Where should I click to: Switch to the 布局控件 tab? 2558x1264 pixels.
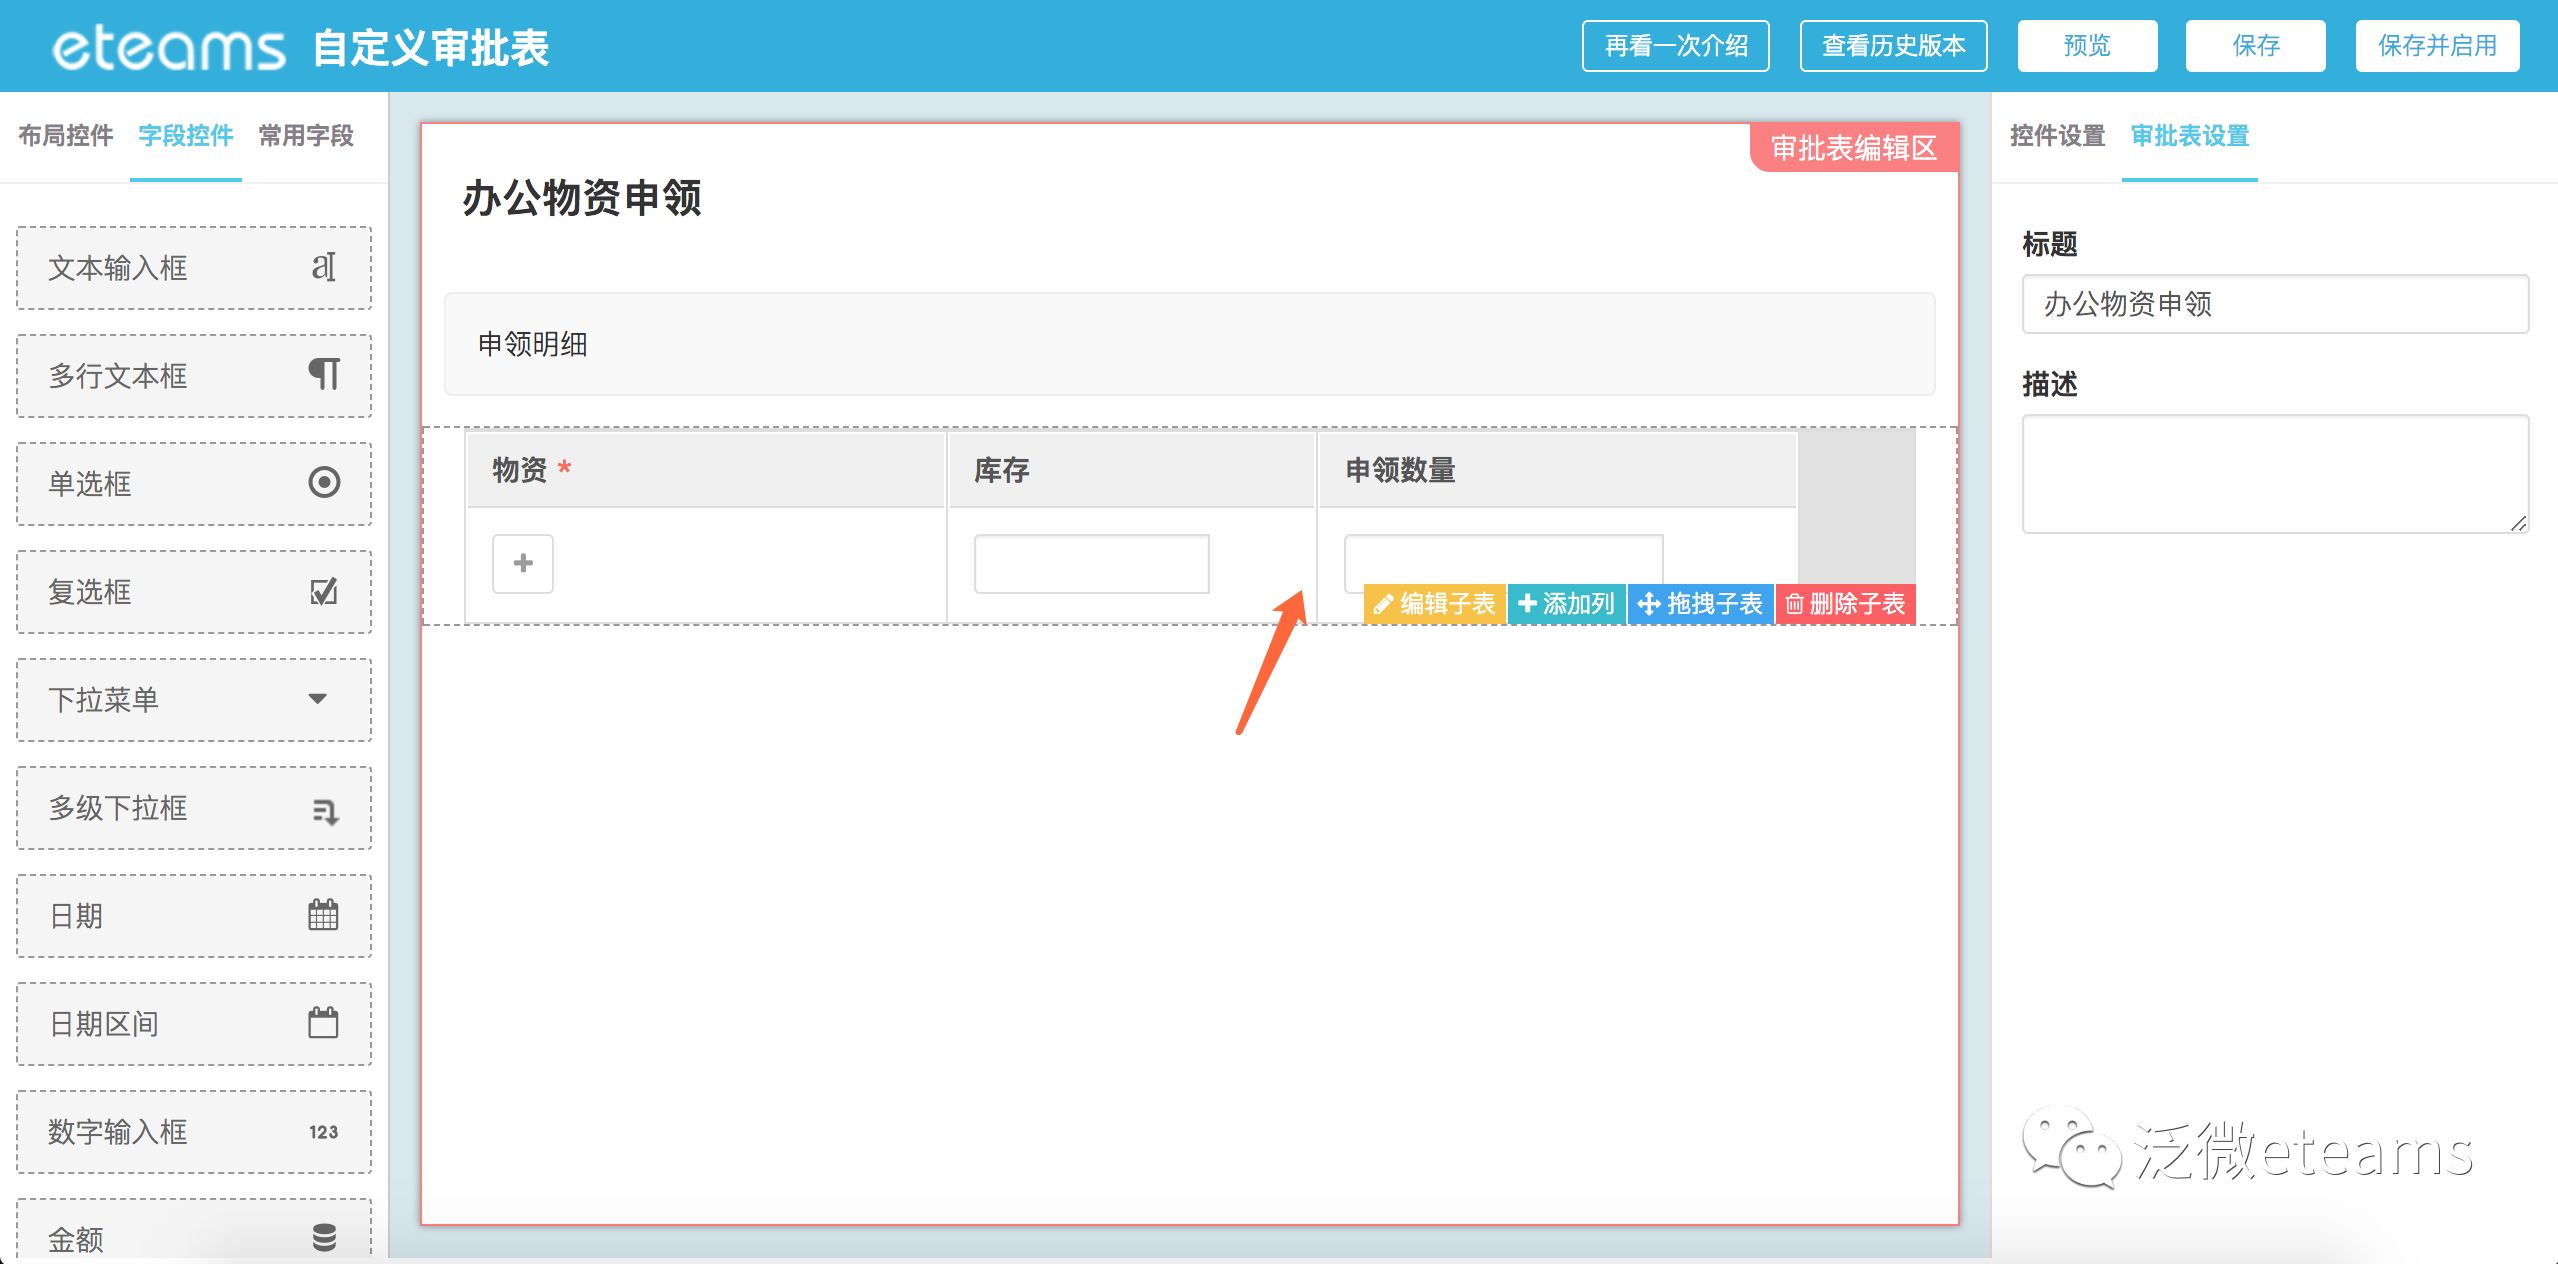(x=66, y=135)
